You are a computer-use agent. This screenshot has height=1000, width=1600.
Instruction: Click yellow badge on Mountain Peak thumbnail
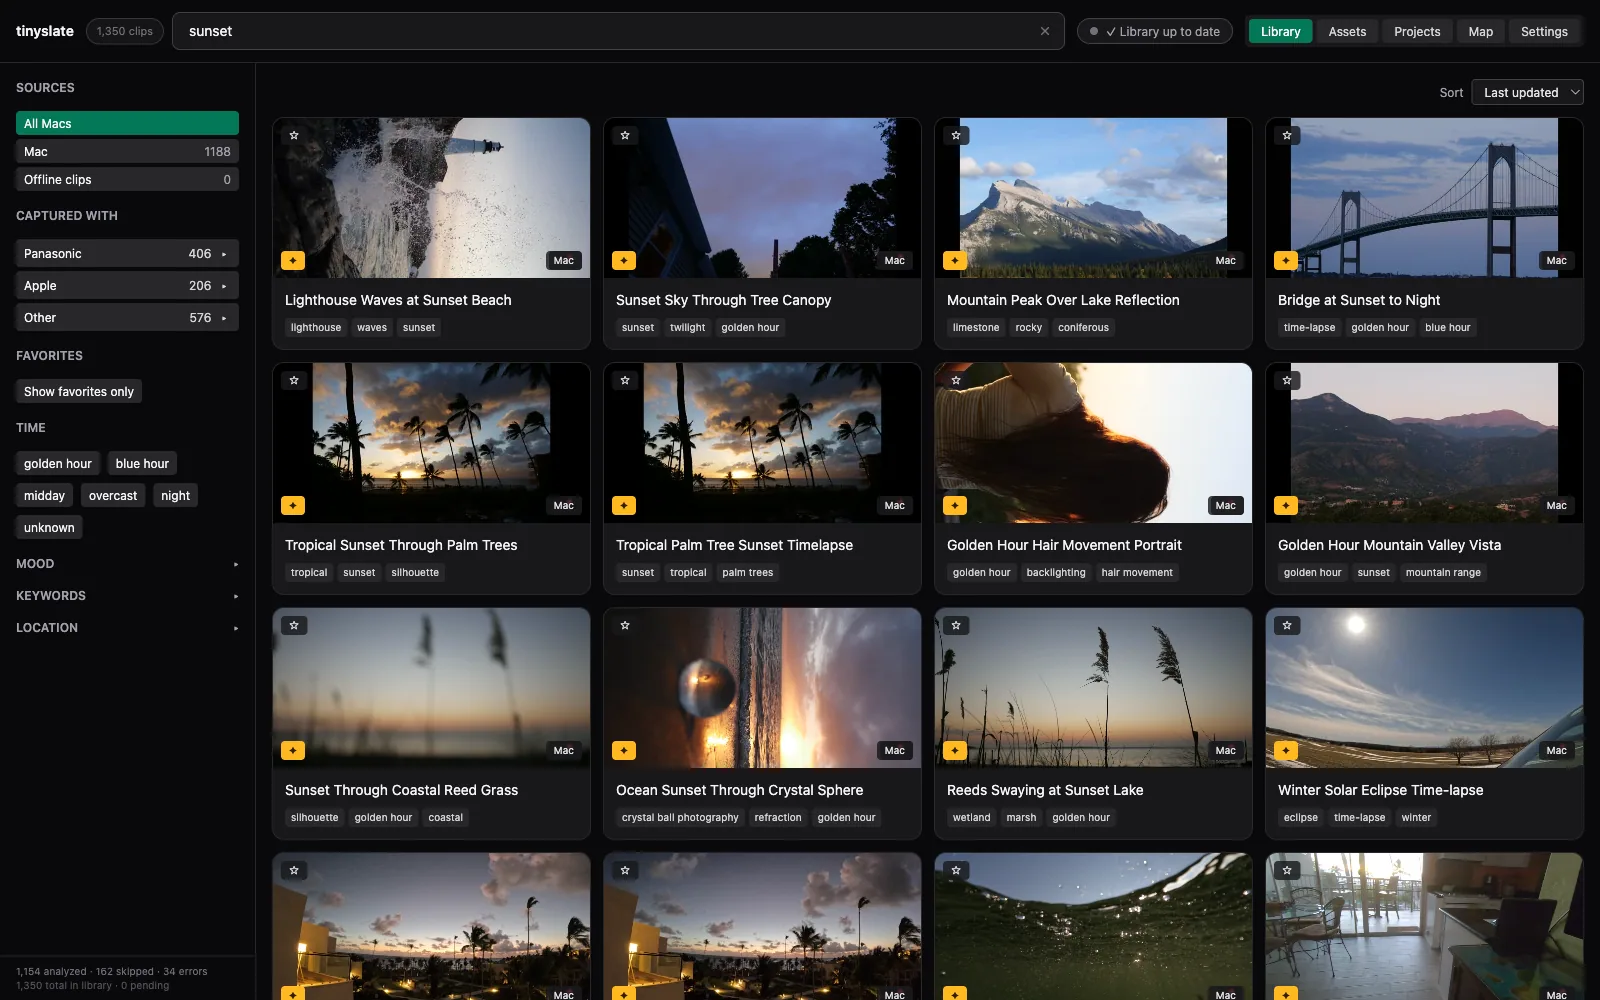pos(955,261)
